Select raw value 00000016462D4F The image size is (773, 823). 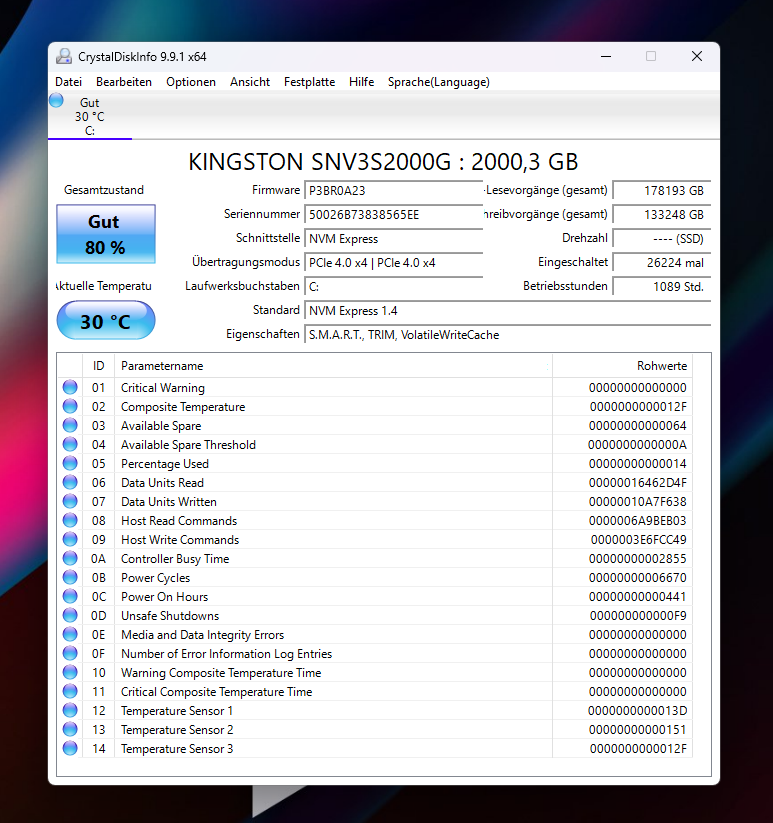(x=638, y=483)
